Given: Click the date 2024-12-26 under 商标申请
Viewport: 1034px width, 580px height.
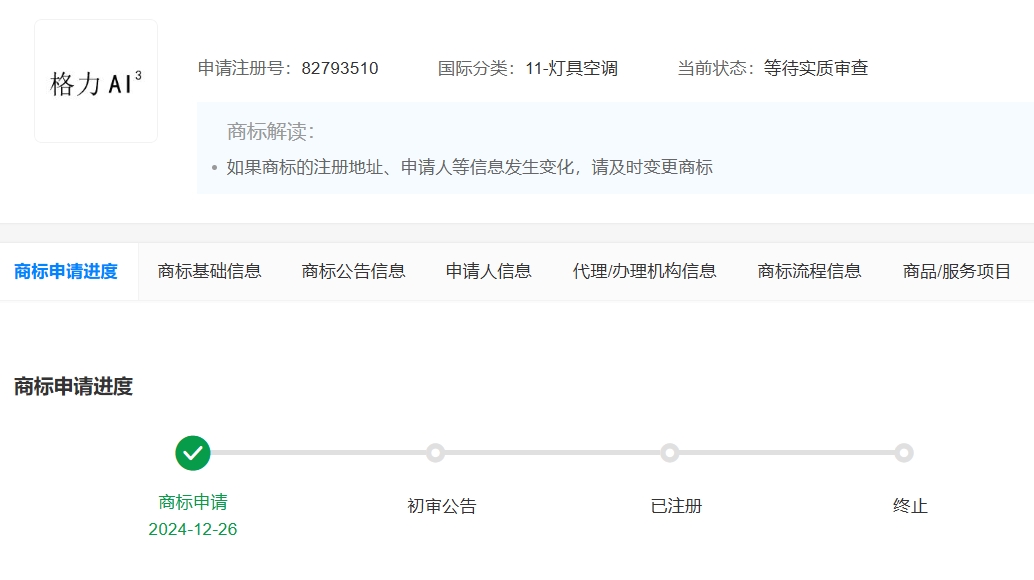Looking at the screenshot, I should tap(192, 529).
